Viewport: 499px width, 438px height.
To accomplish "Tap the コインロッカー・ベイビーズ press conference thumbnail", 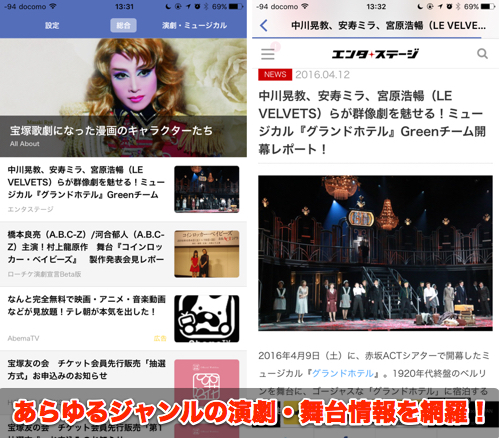I will (207, 254).
